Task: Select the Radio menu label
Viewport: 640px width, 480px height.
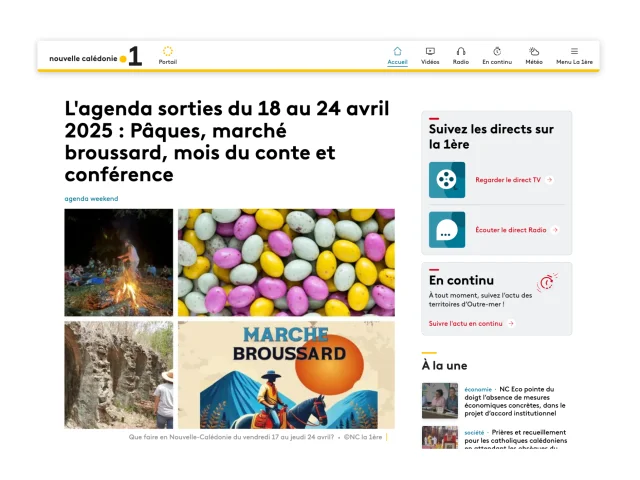Action: [461, 62]
